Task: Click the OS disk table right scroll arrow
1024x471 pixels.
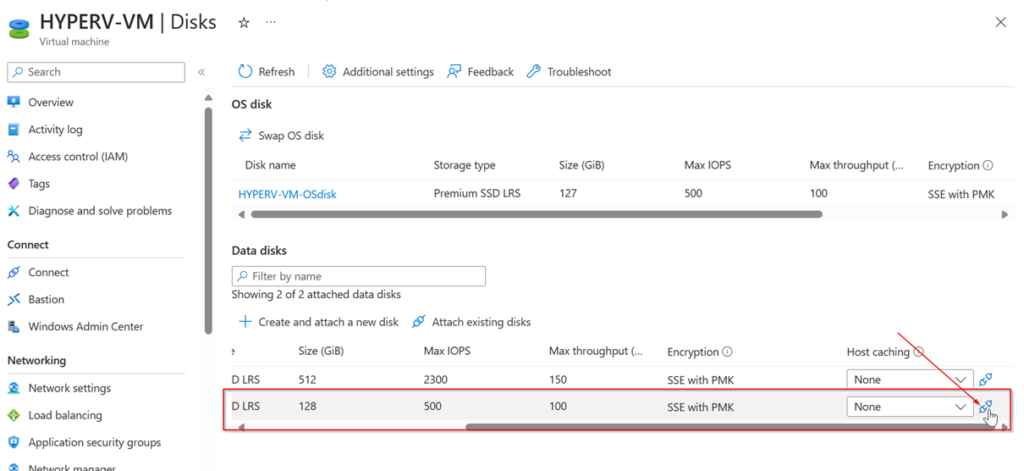Action: 1005,214
